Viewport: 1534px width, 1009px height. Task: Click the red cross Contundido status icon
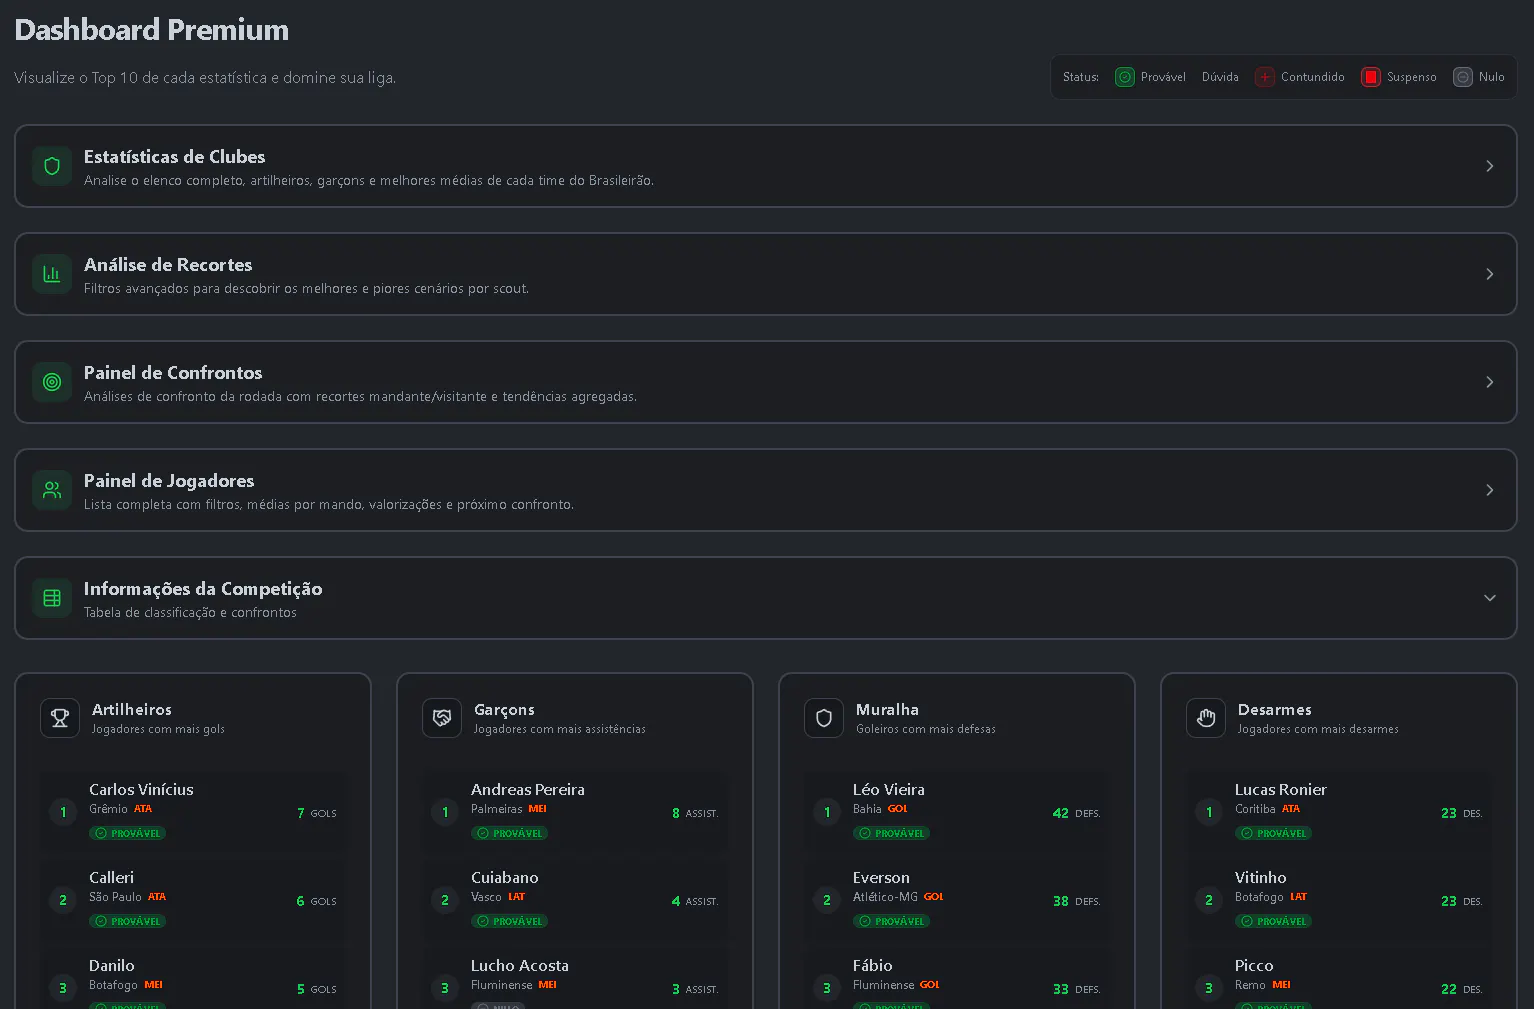(1265, 77)
